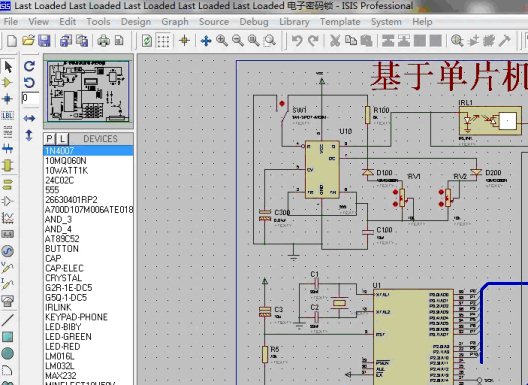Select the Wire Label LBL tool
The image size is (528, 385).
coord(7,116)
